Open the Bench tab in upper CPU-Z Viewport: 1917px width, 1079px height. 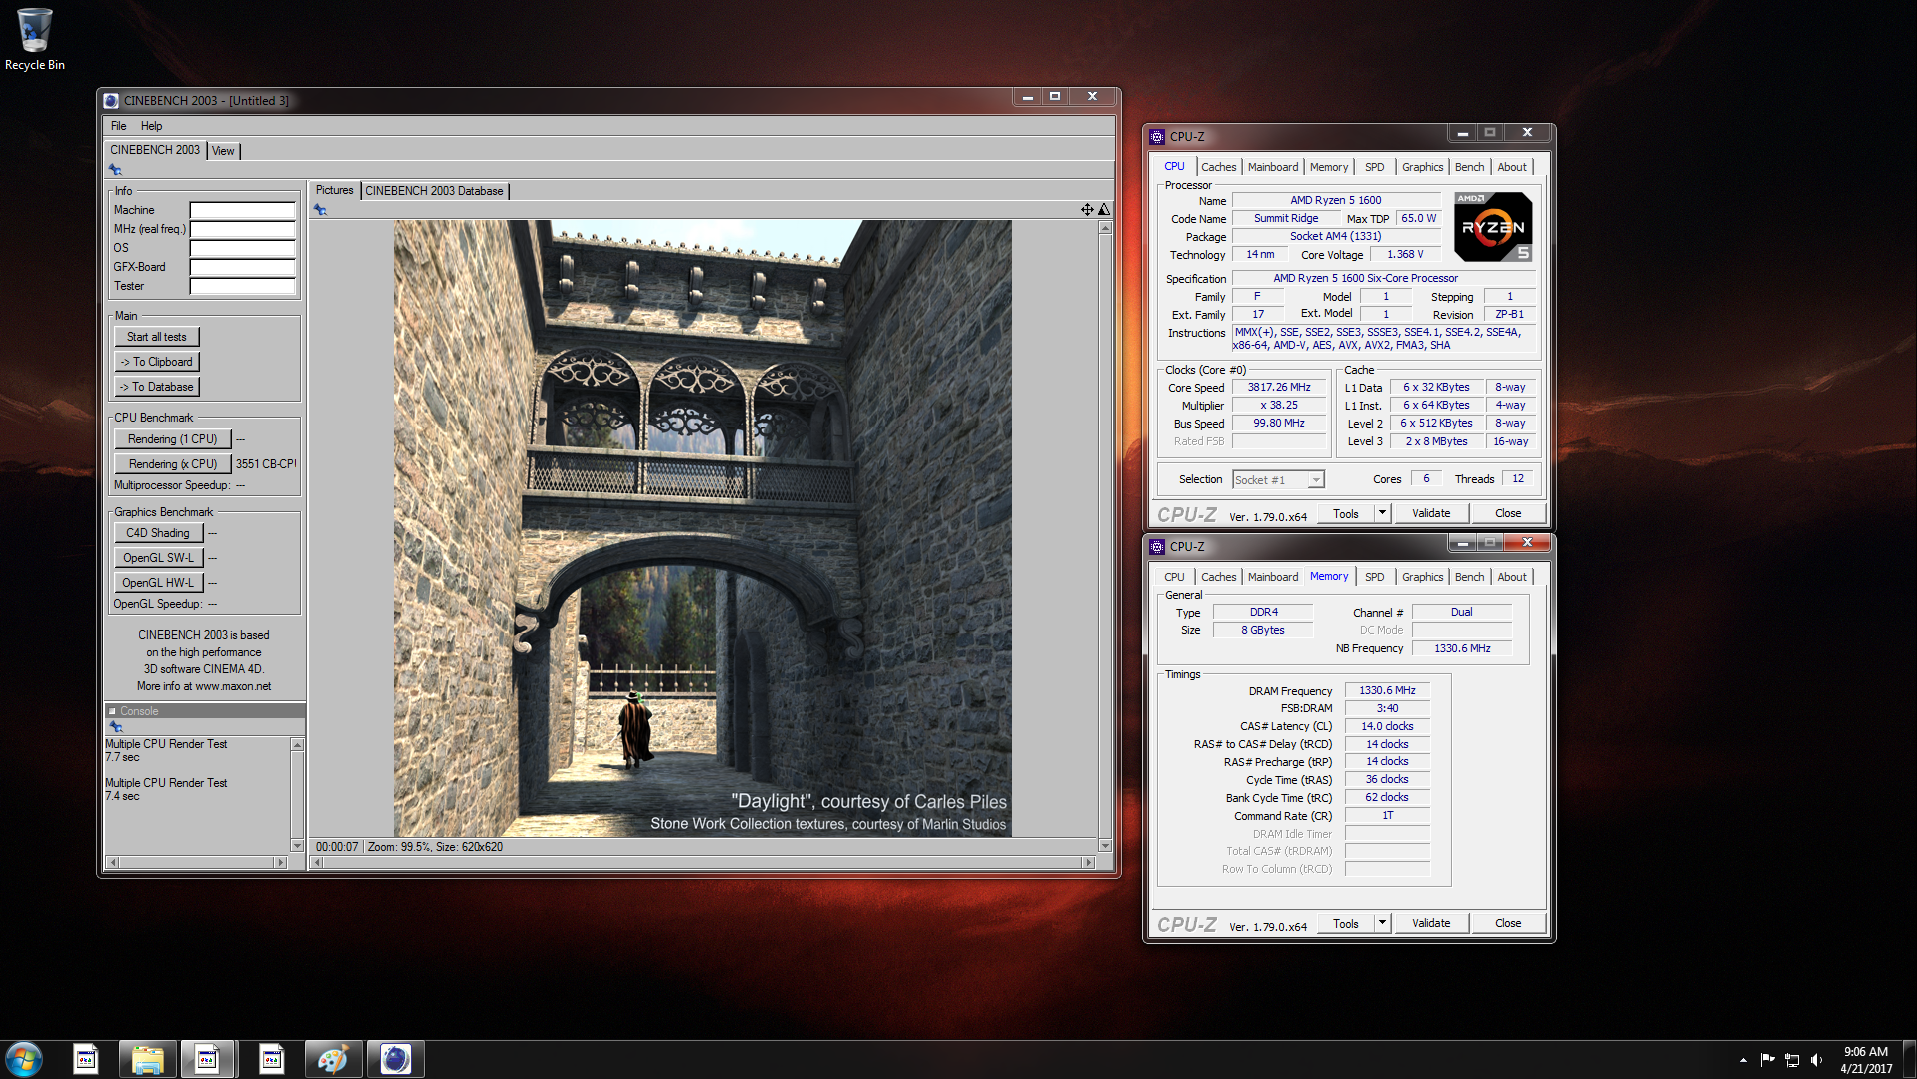1469,167
